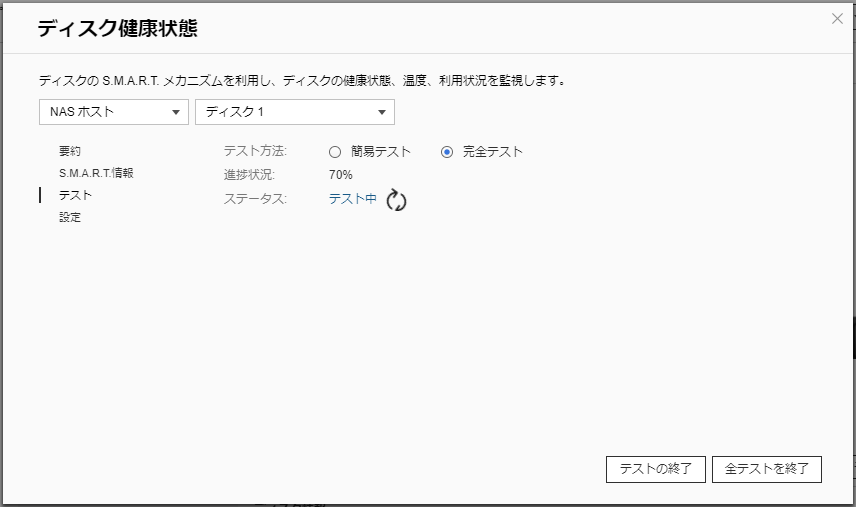Open the NAS ホスト dropdown
This screenshot has width=856, height=507.
tap(113, 112)
